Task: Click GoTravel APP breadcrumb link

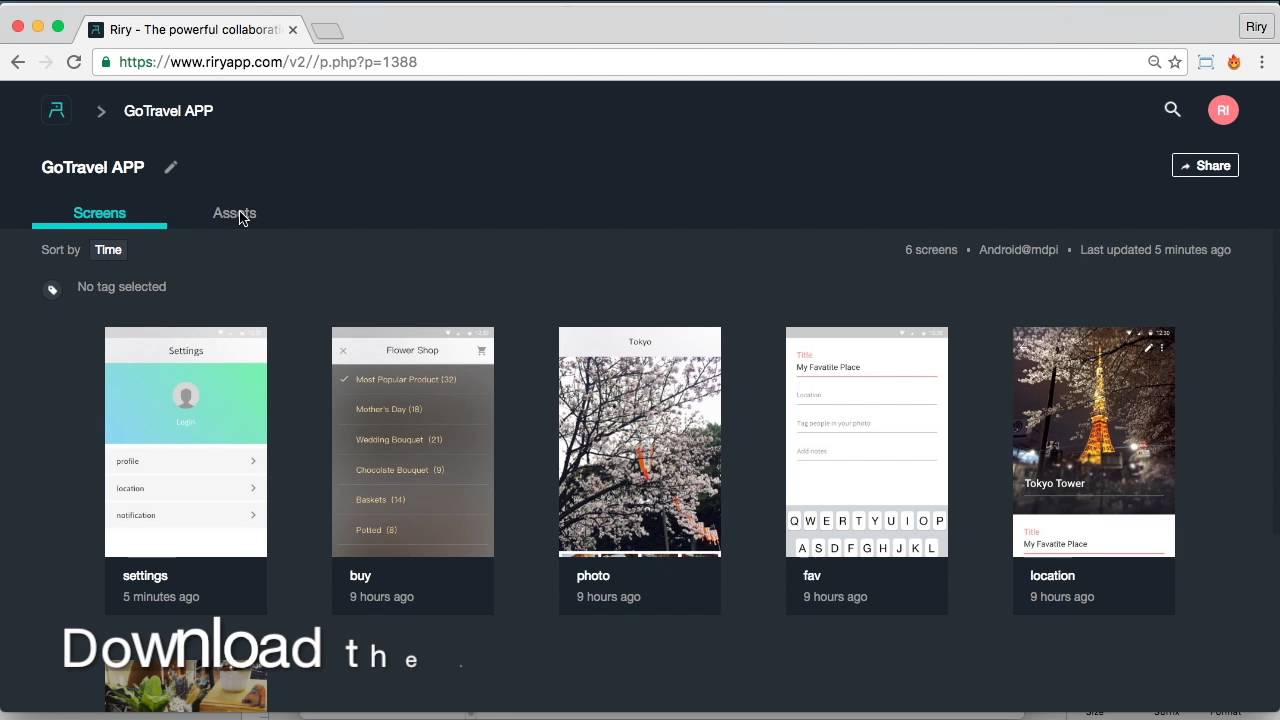Action: coord(168,111)
